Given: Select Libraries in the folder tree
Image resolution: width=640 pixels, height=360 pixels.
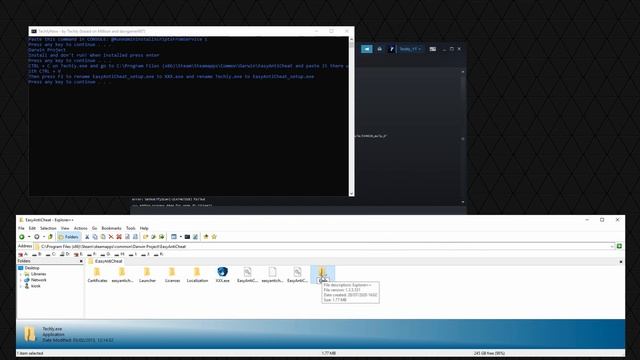Looking at the screenshot, I should pos(38,274).
